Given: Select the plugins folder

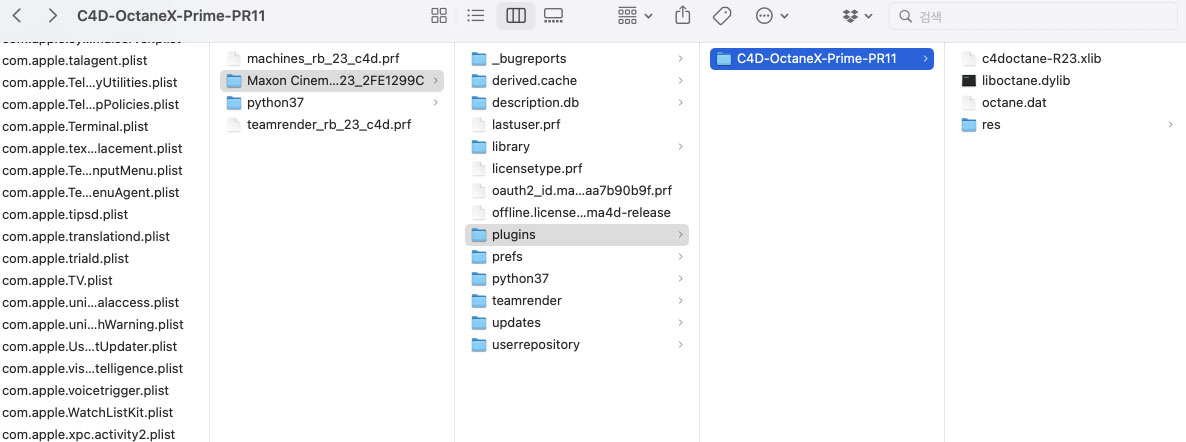Looking at the screenshot, I should [576, 235].
